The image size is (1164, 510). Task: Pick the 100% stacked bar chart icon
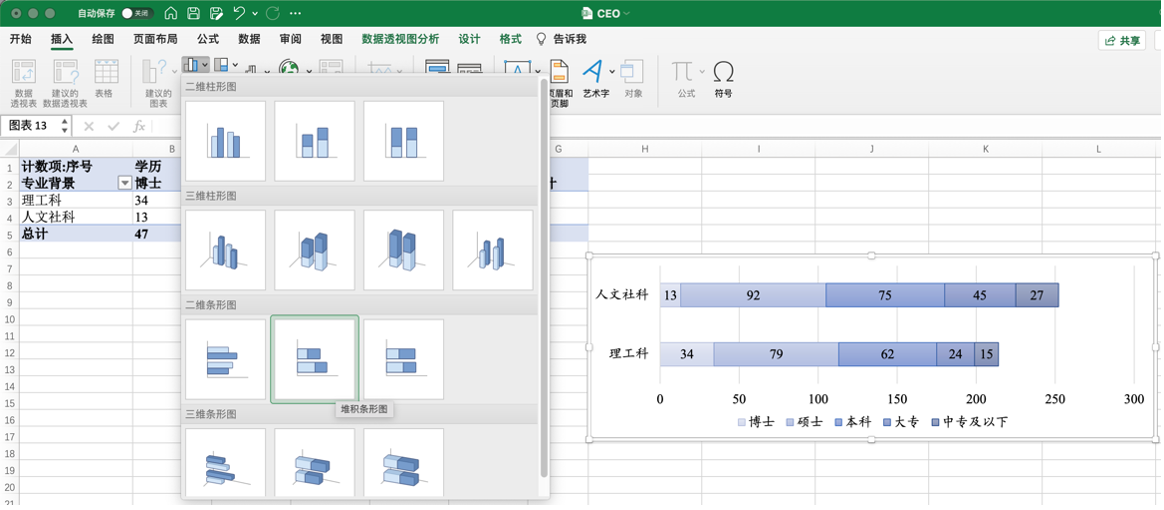click(x=403, y=359)
